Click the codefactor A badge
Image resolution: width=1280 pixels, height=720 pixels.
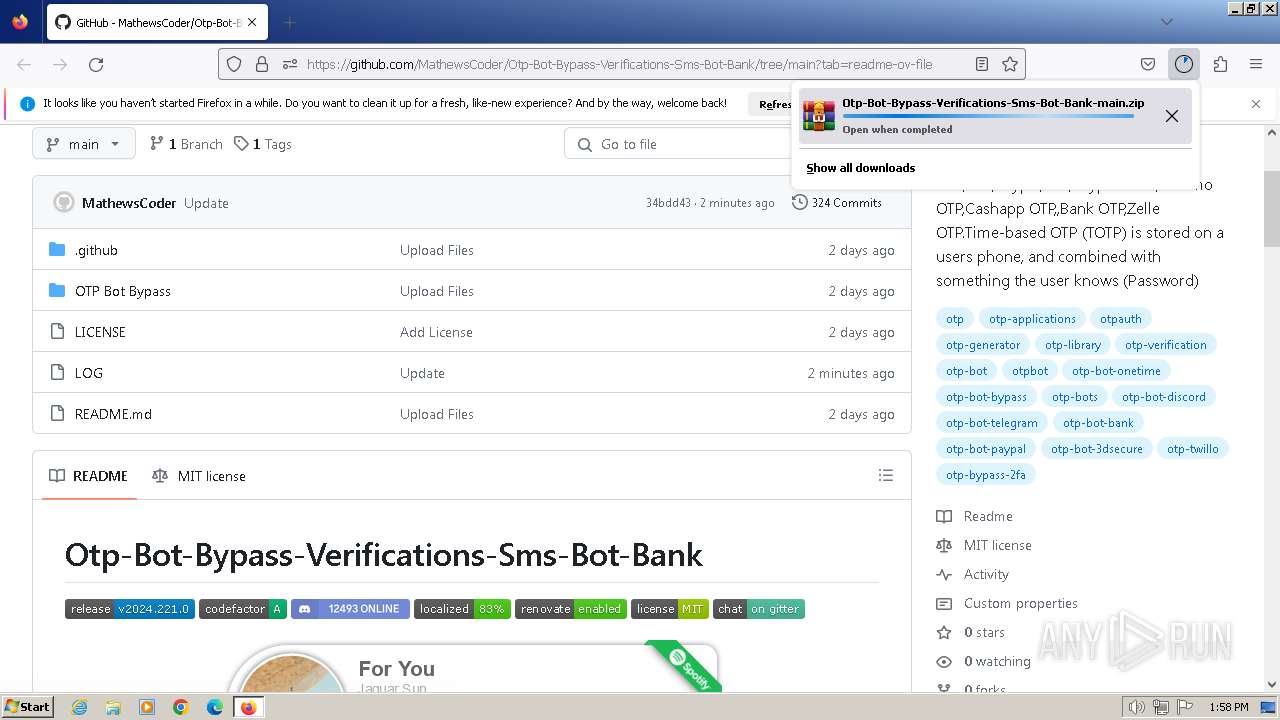pos(243,609)
